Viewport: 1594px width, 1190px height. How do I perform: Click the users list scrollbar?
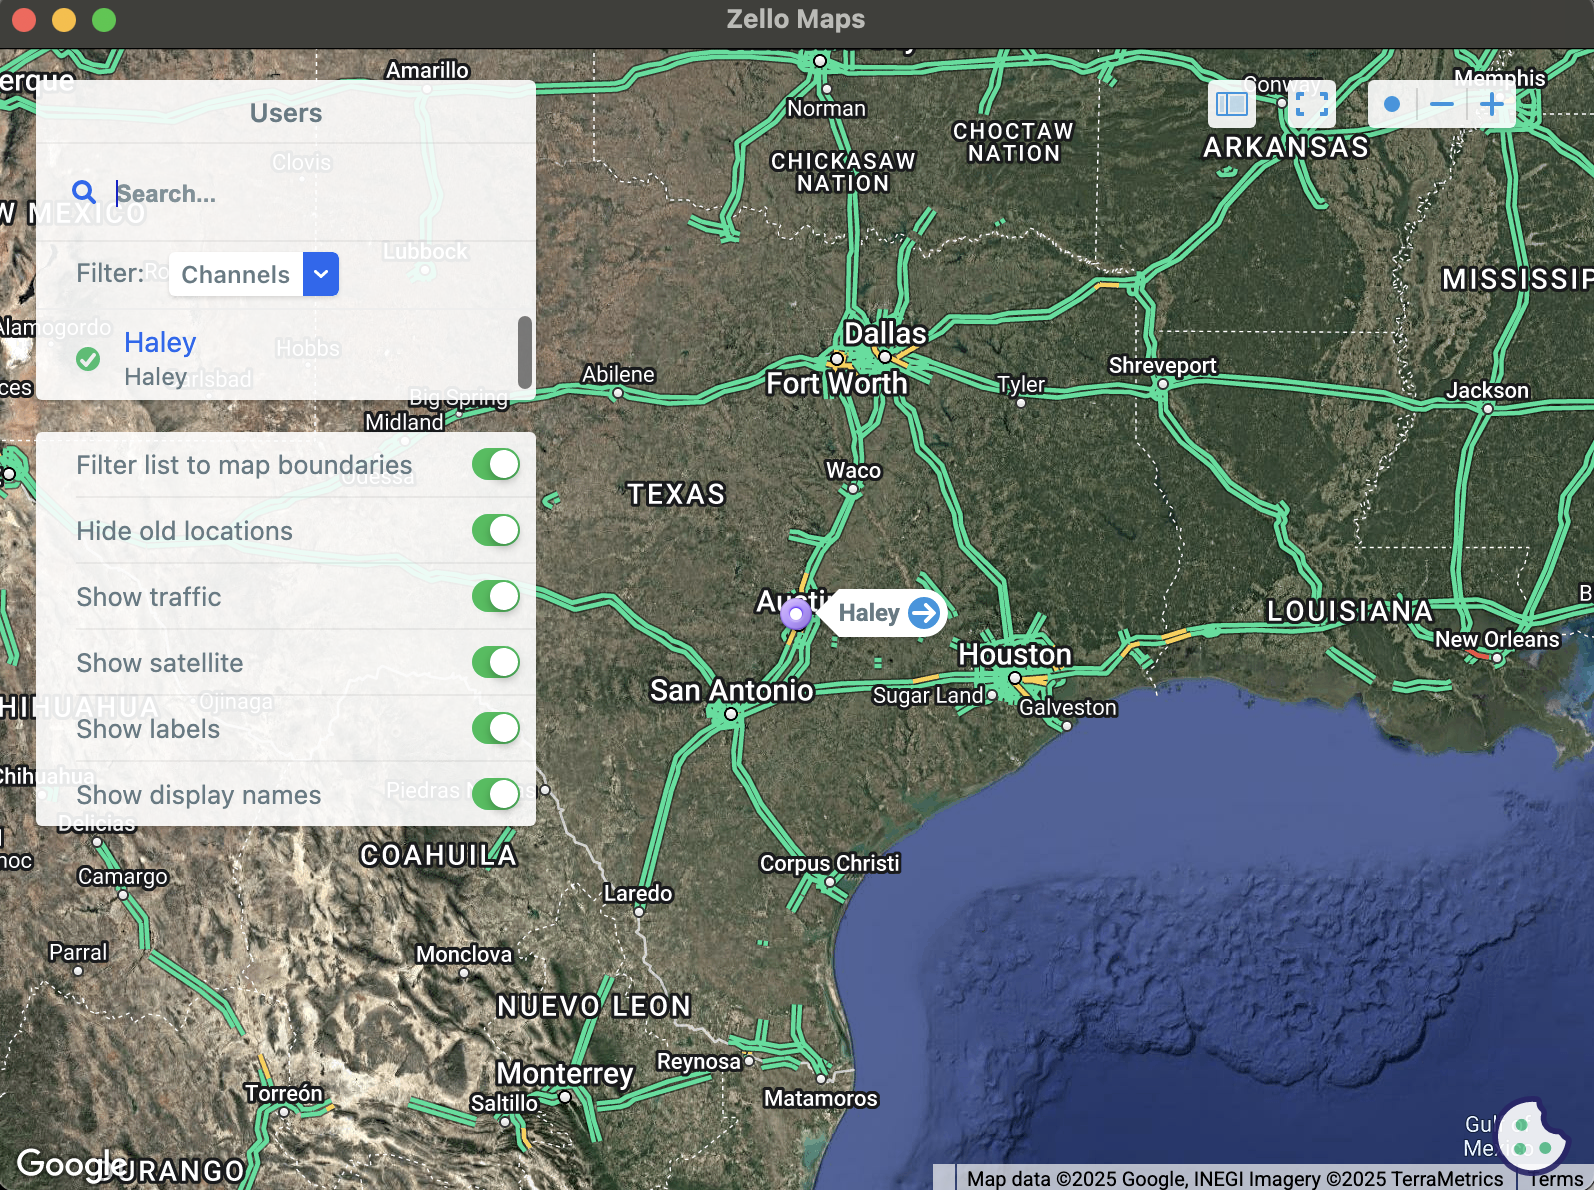tap(525, 352)
